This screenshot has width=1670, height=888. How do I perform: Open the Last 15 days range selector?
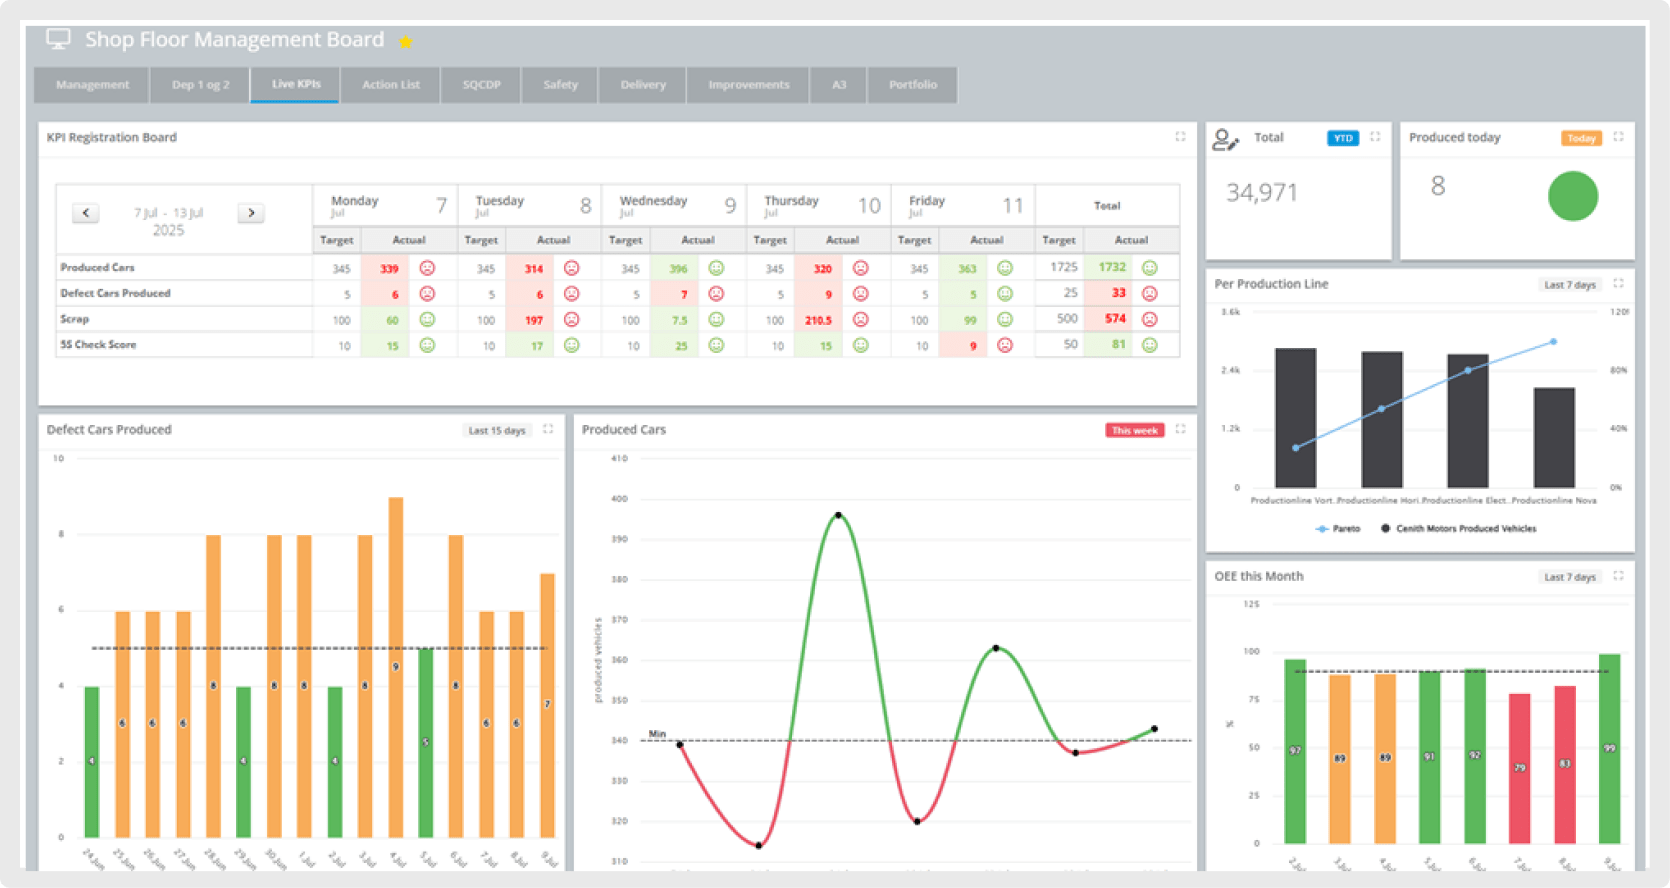(497, 430)
